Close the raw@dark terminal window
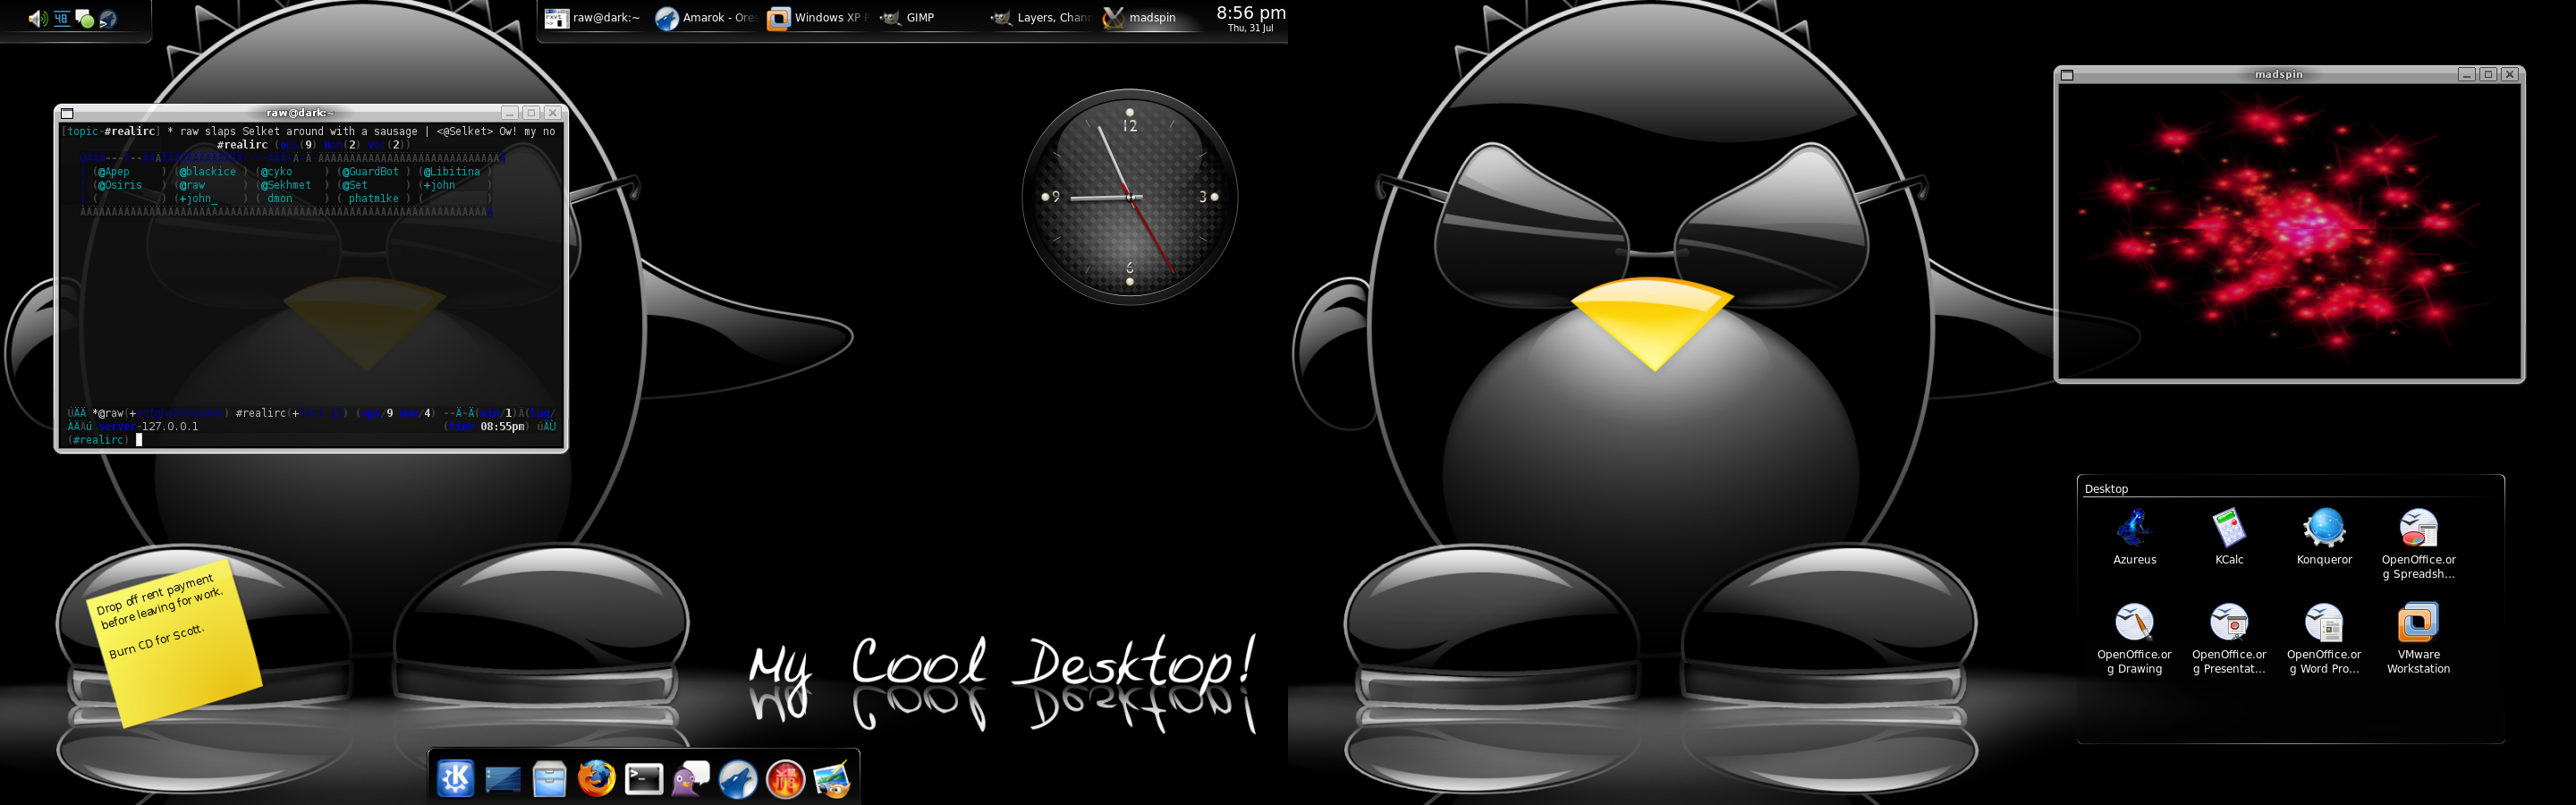The width and height of the screenshot is (2576, 805). [552, 113]
